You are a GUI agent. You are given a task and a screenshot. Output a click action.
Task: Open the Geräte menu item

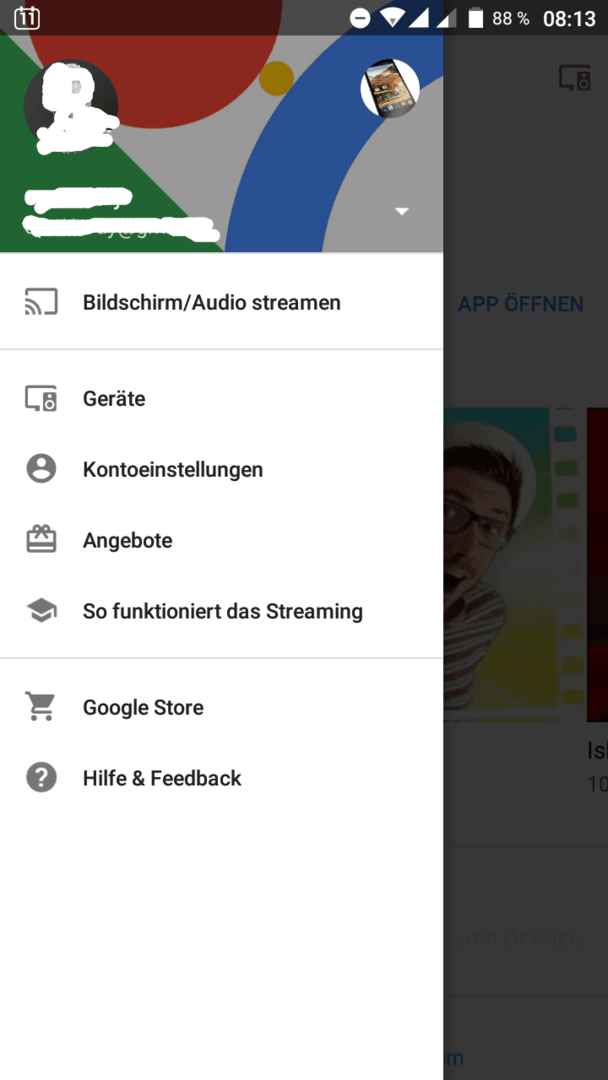222,399
